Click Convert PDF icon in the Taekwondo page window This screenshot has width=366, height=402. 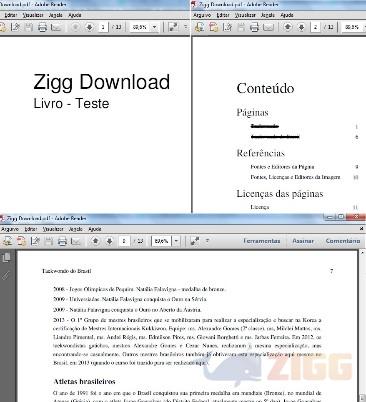point(21,241)
